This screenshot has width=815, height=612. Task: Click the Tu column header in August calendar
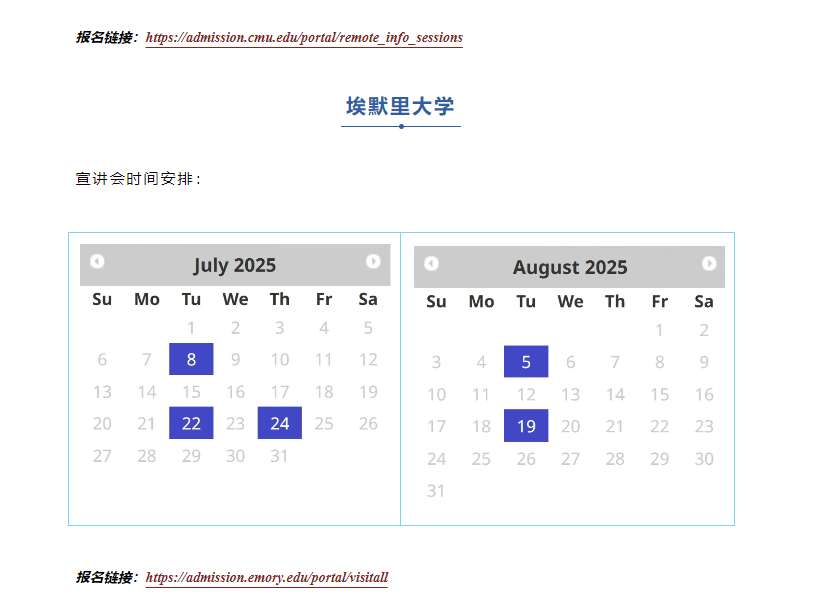(526, 302)
